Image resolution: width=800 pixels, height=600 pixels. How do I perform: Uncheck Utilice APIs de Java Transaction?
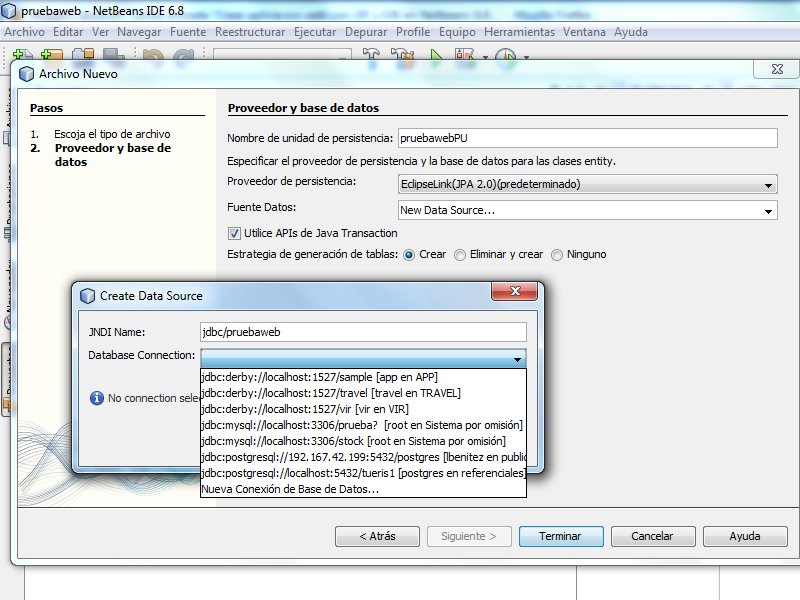pyautogui.click(x=234, y=234)
